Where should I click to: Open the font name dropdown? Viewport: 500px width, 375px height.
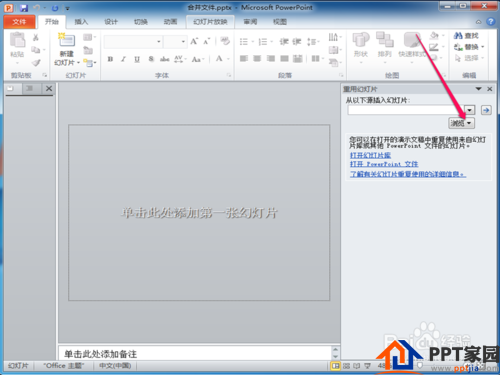click(159, 42)
